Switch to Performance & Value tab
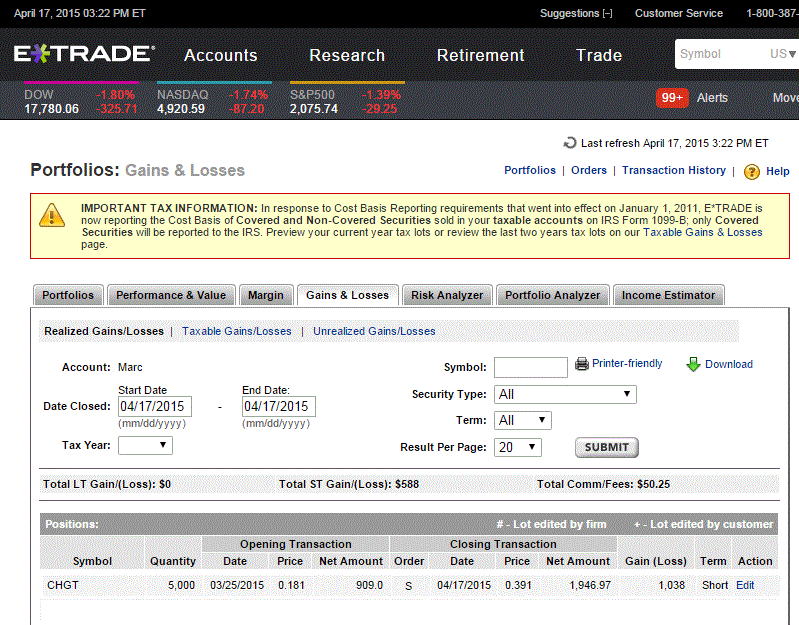Image resolution: width=799 pixels, height=625 pixels. (171, 295)
